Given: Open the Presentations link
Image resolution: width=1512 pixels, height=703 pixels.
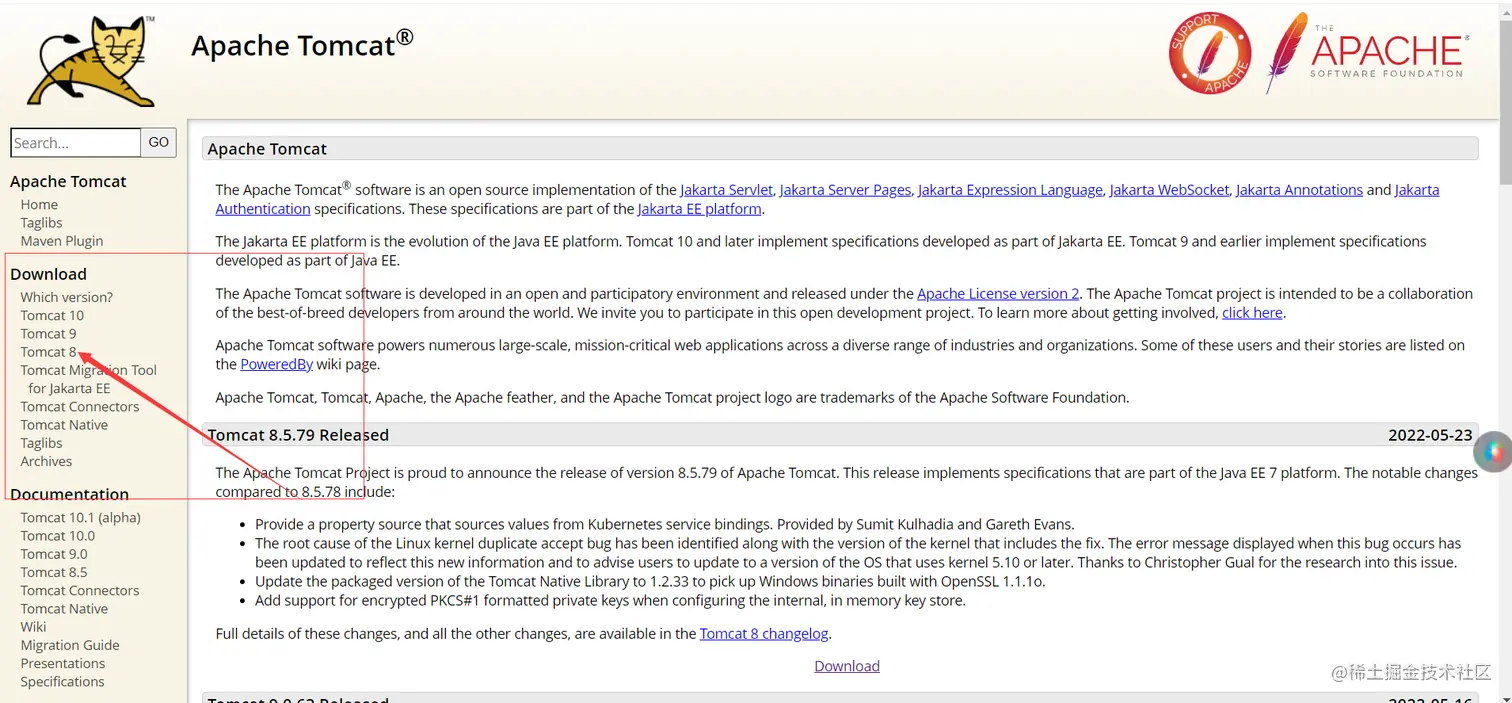Looking at the screenshot, I should tap(63, 663).
